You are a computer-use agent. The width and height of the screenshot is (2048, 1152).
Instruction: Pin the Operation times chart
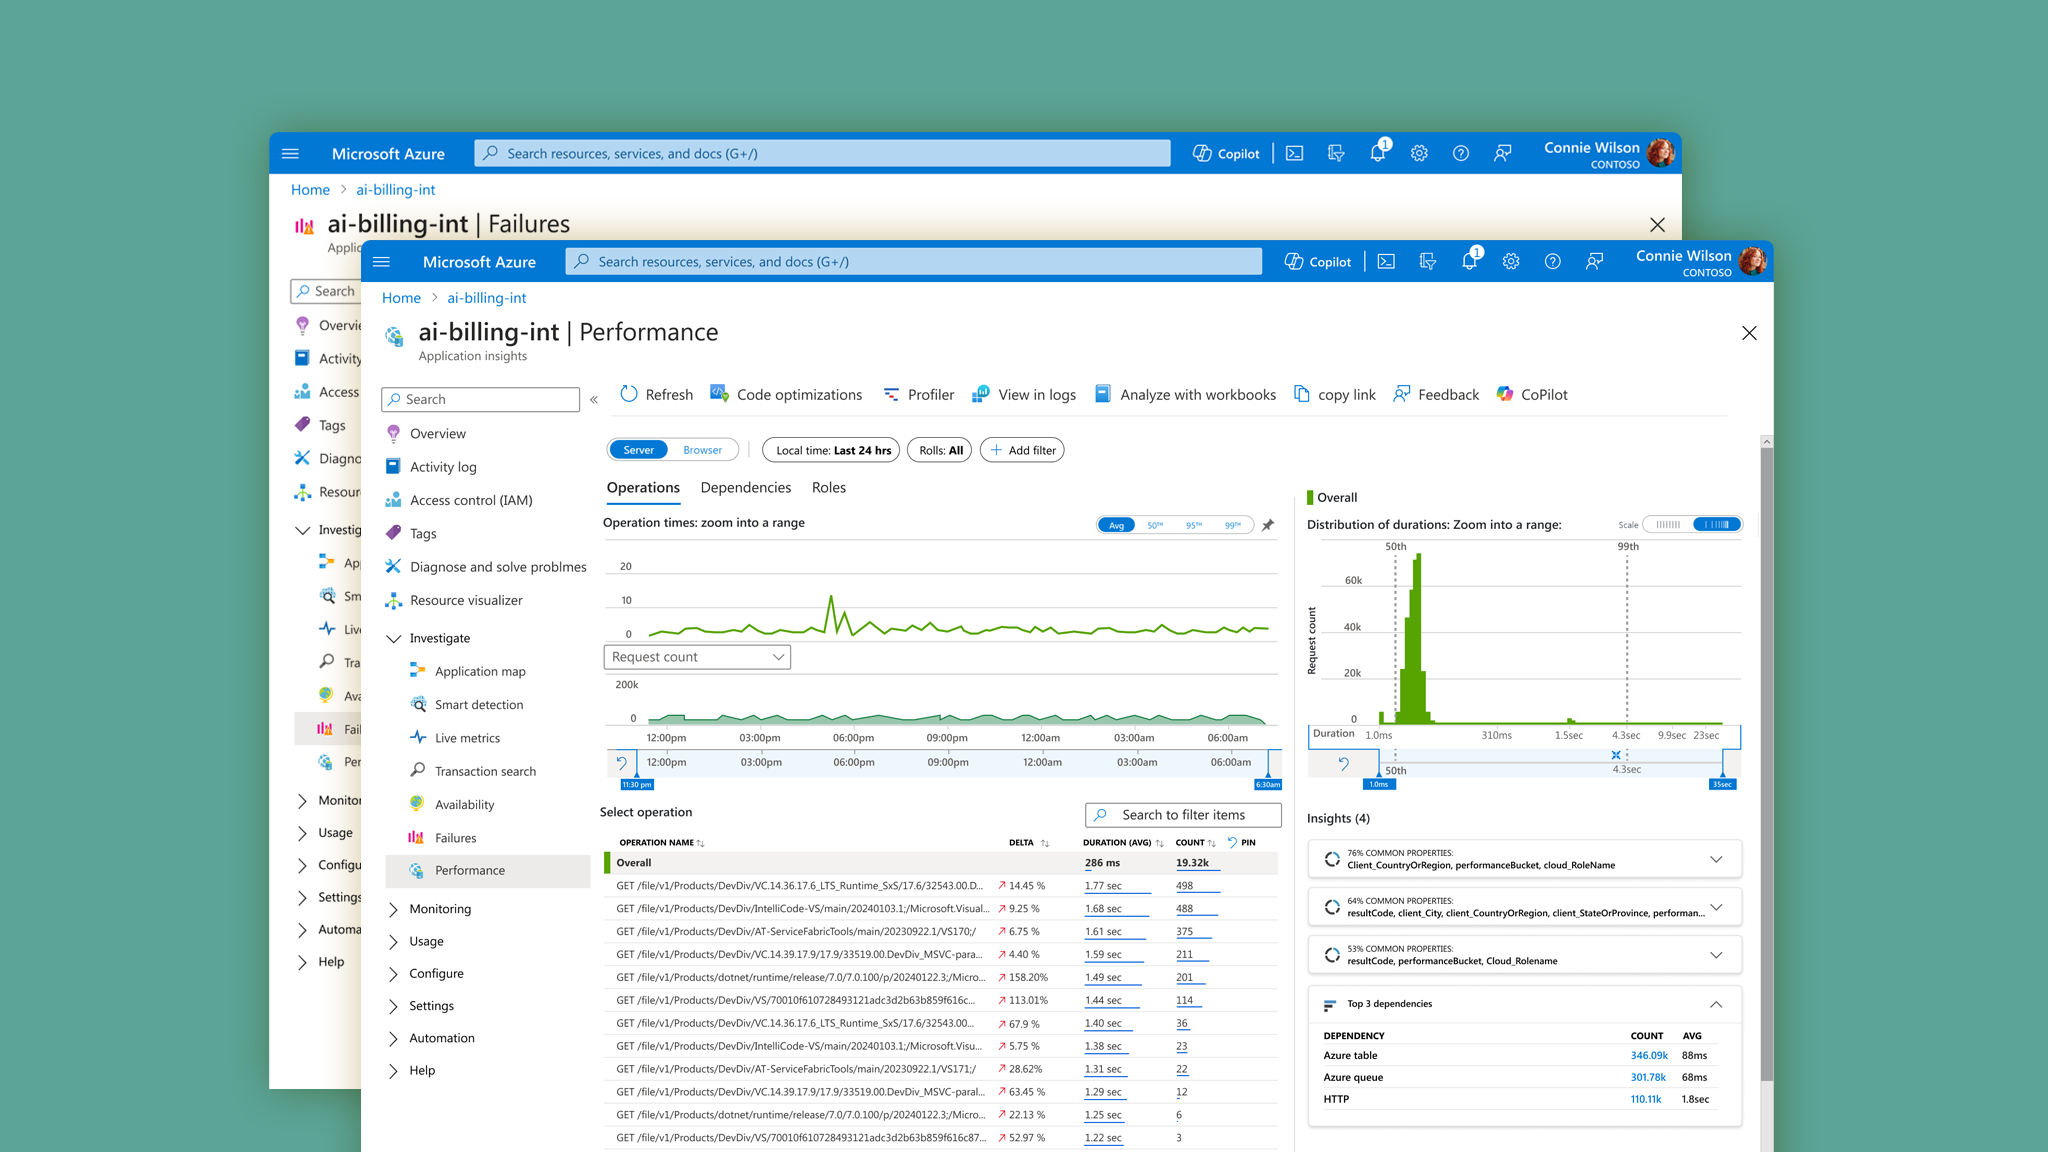1268,525
